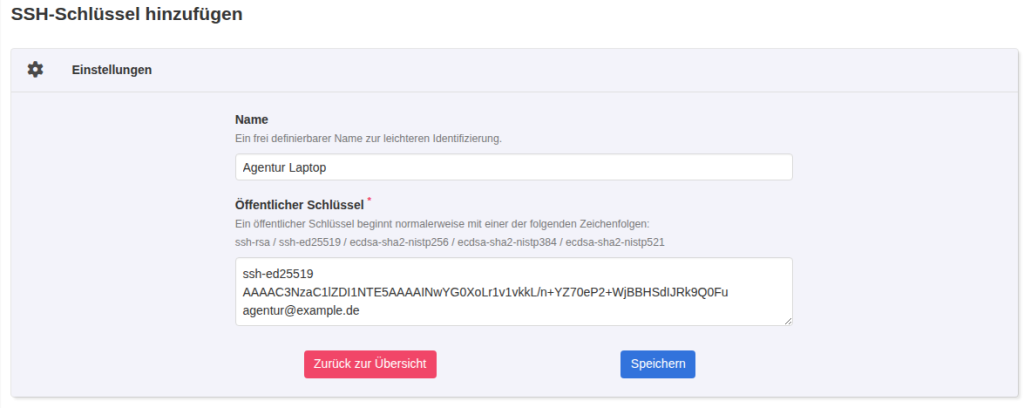This screenshot has height=408, width=1024.
Task: Click 'agentur@example.de' in the key textarea
Action: pyautogui.click(x=301, y=311)
